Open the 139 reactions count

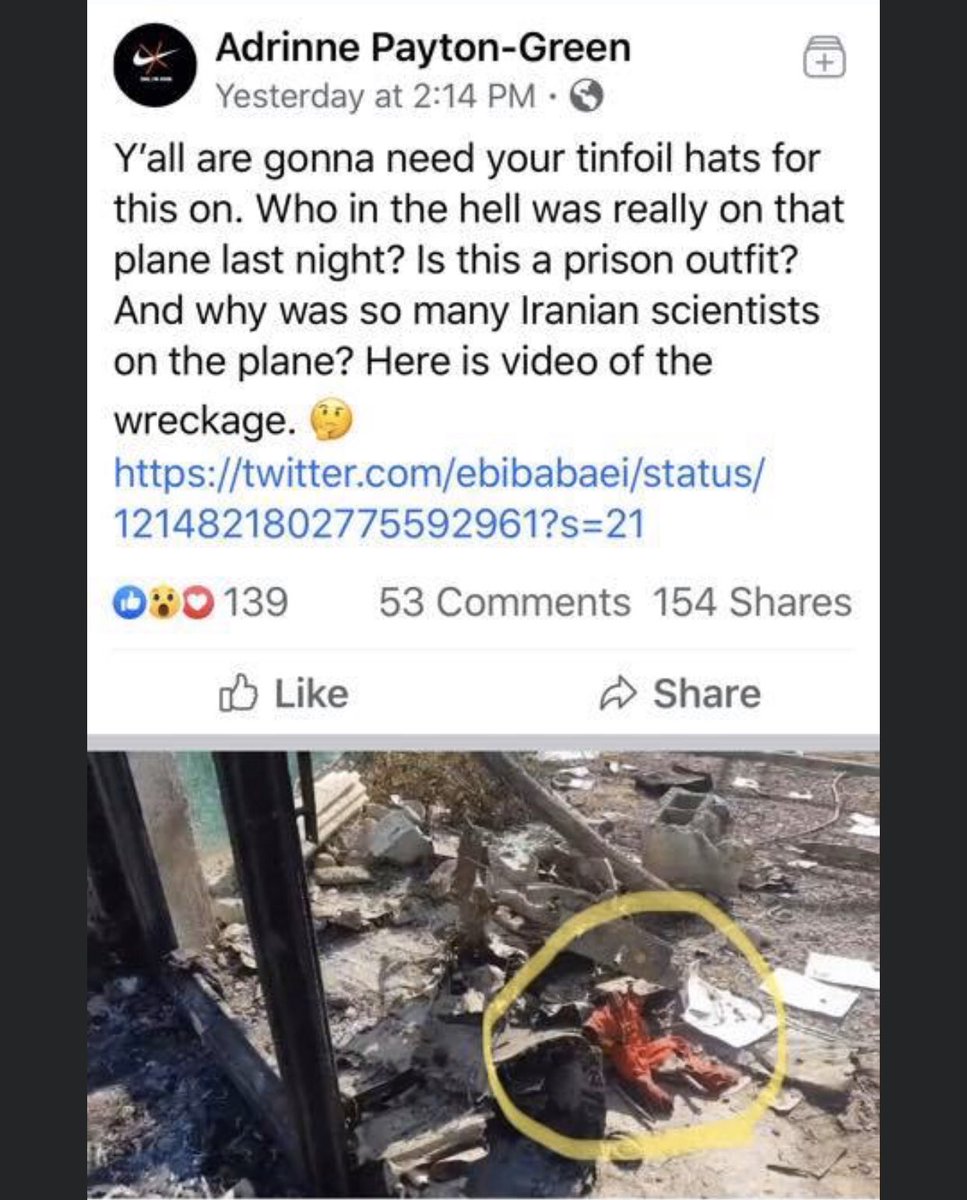[x=254, y=603]
